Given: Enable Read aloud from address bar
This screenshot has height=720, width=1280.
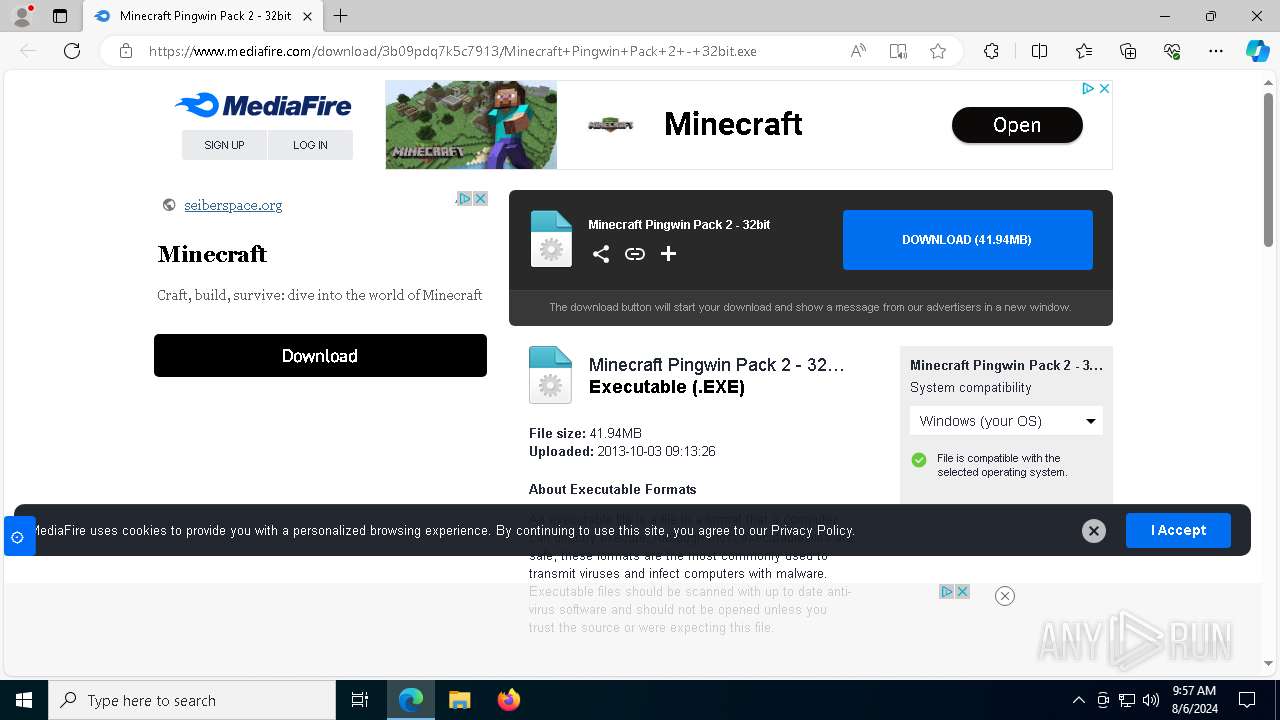Looking at the screenshot, I should [x=858, y=51].
